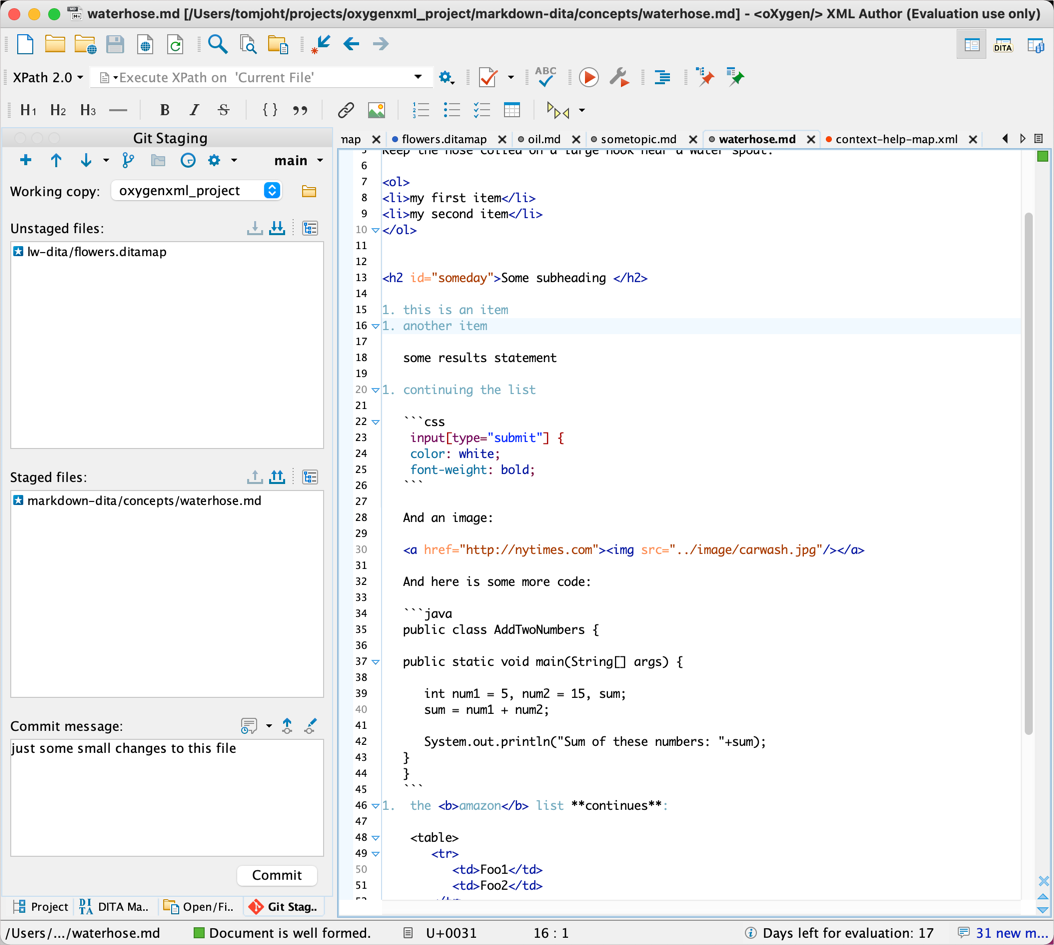The image size is (1054, 945).
Task: Stage all unstaged files with the double-arrow icon
Action: [277, 228]
